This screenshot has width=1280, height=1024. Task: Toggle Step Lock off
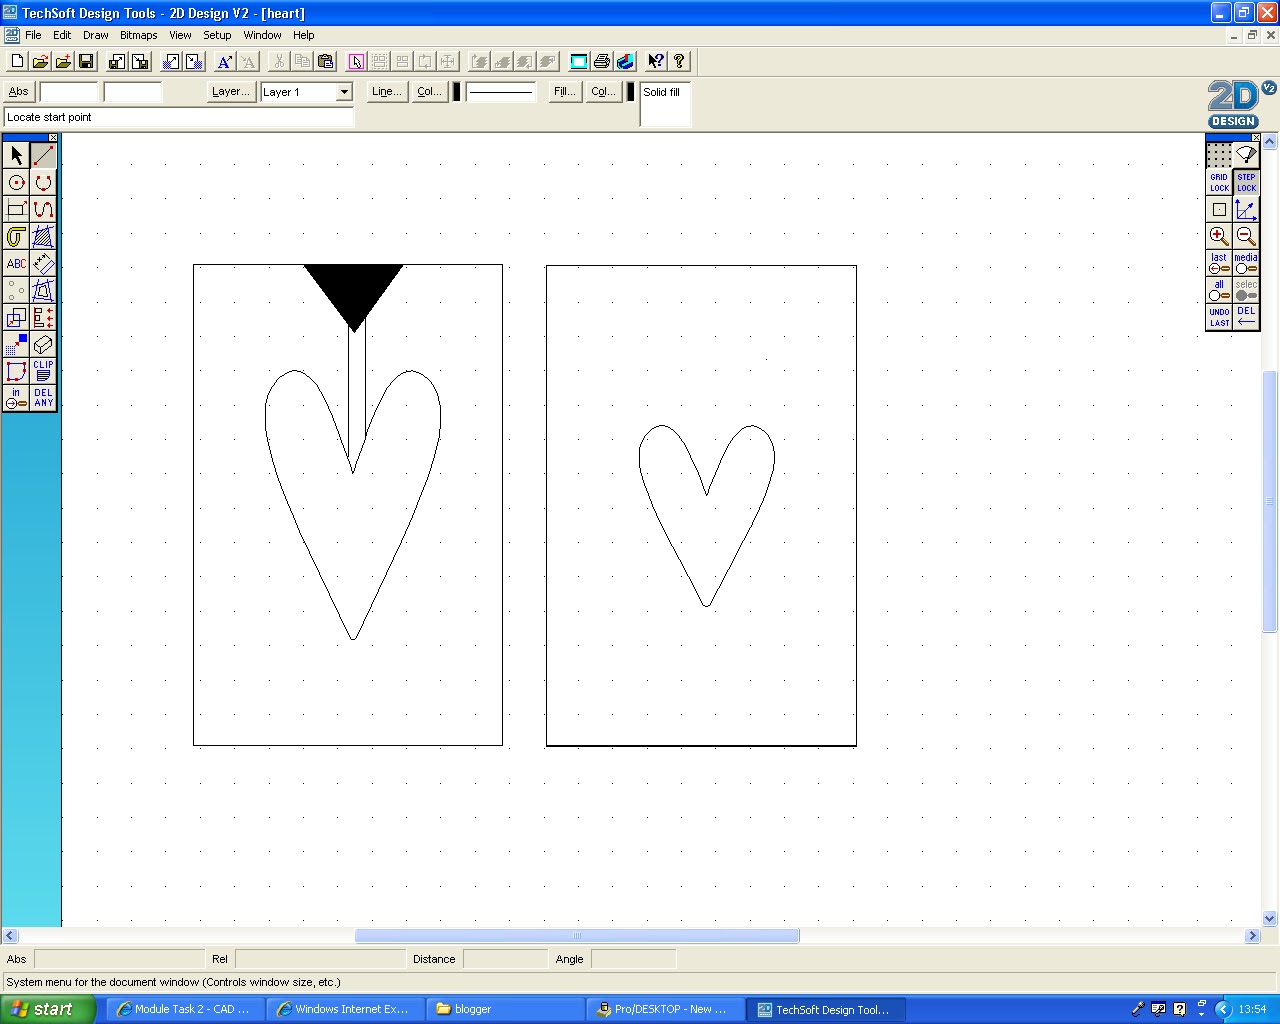click(1246, 182)
